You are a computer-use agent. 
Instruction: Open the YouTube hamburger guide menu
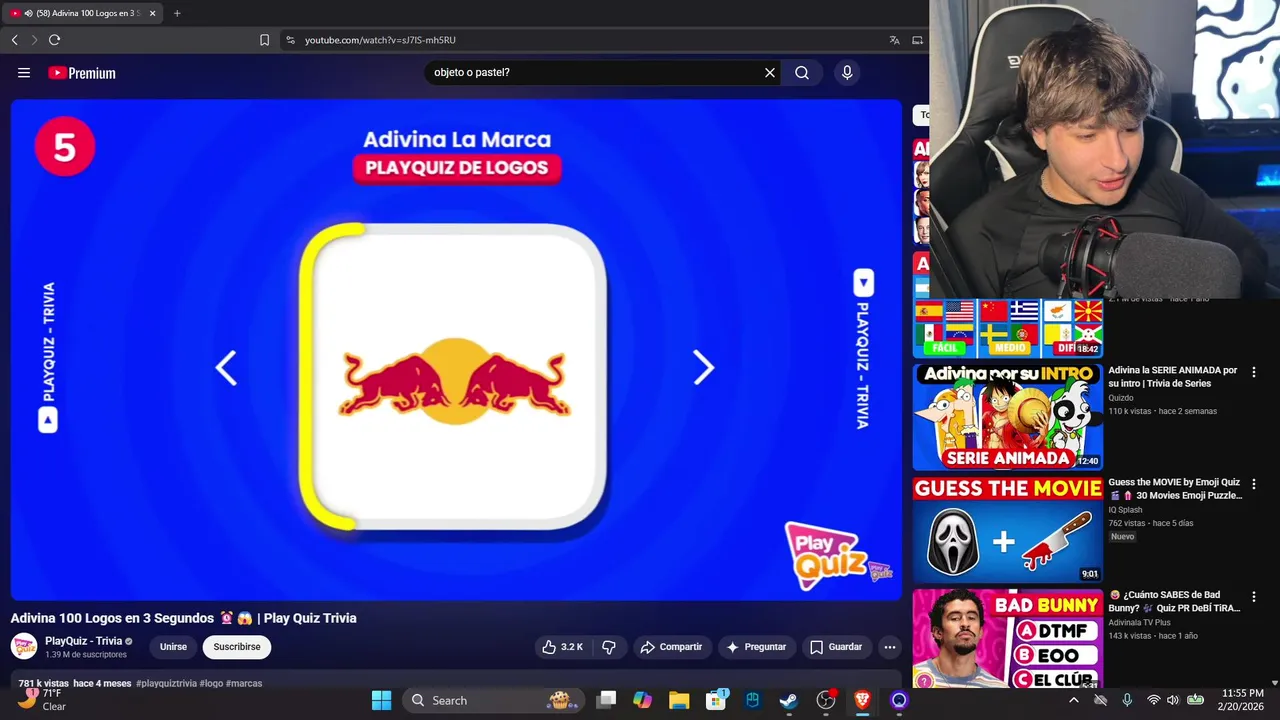pyautogui.click(x=24, y=73)
